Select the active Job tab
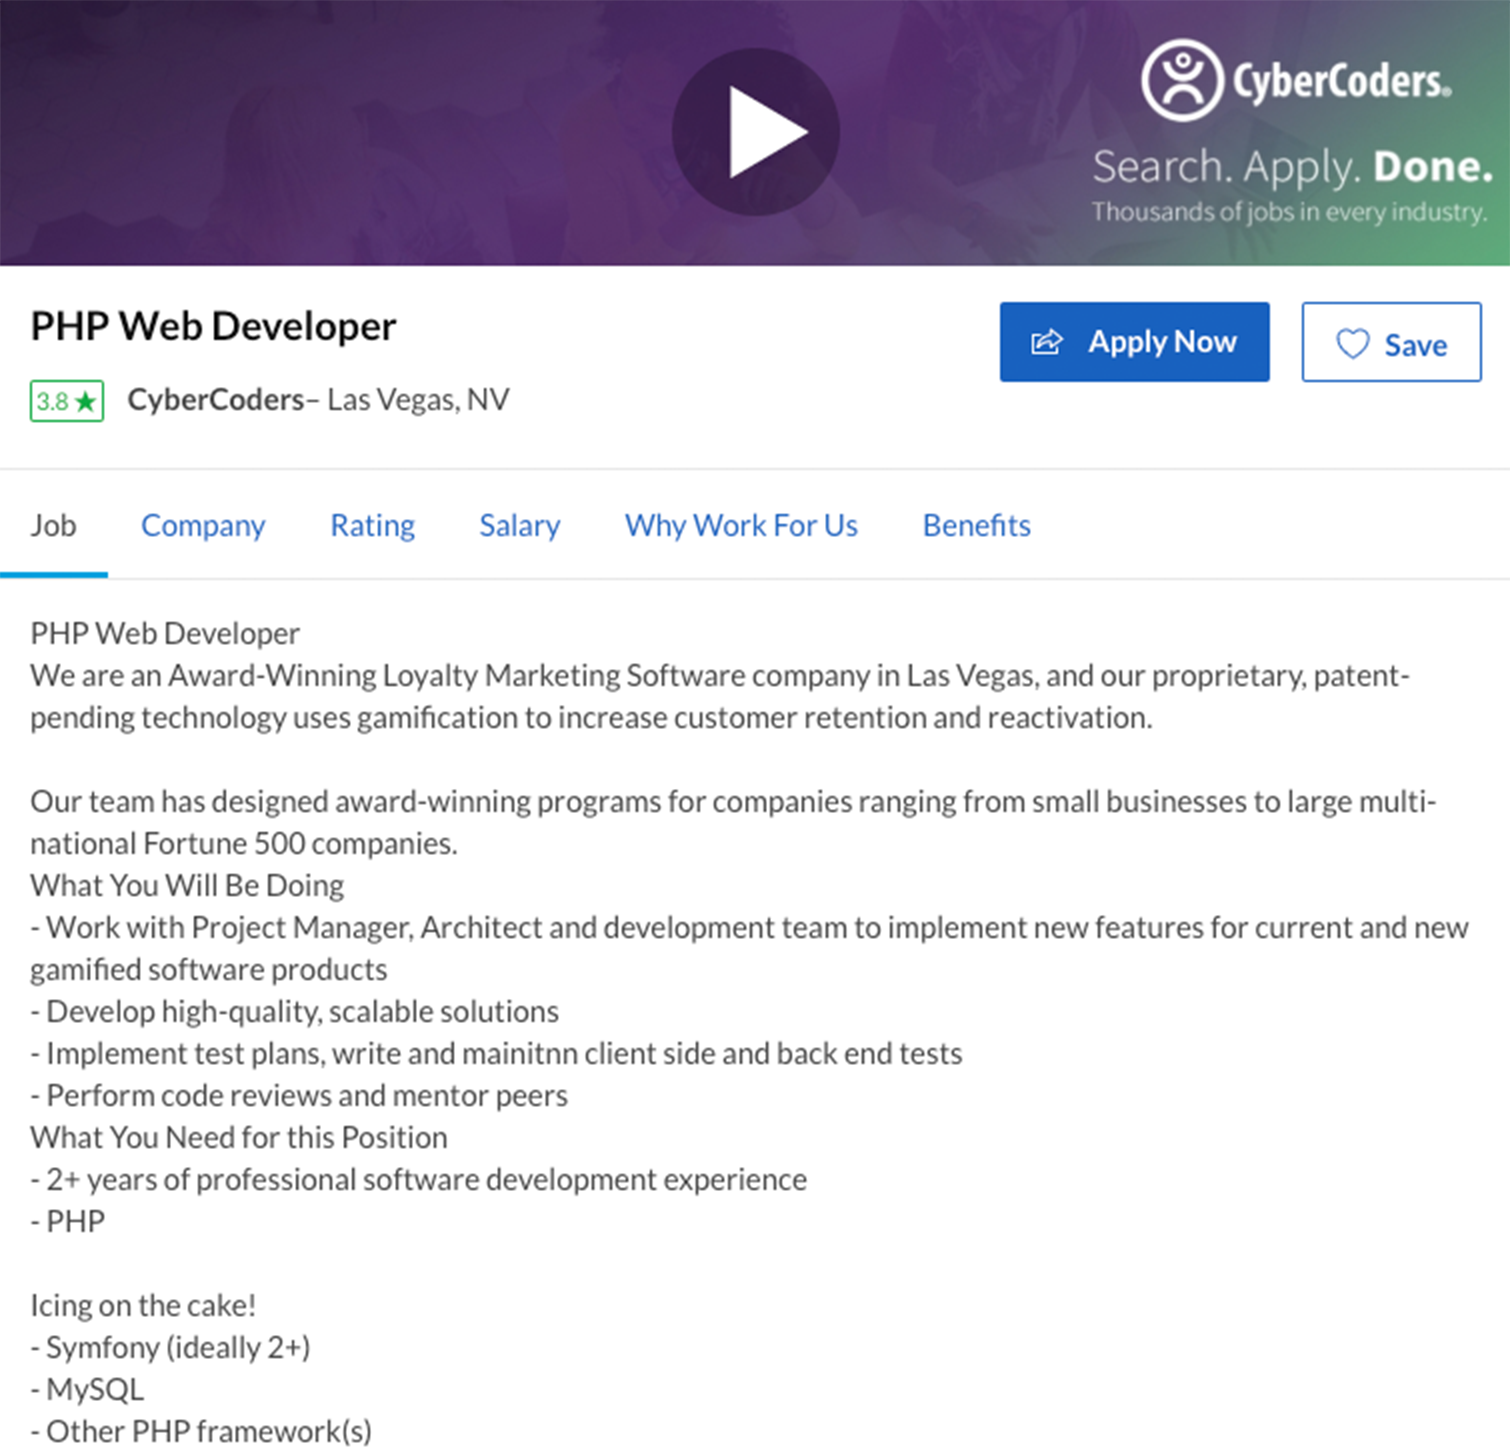This screenshot has width=1510, height=1456. pyautogui.click(x=54, y=525)
